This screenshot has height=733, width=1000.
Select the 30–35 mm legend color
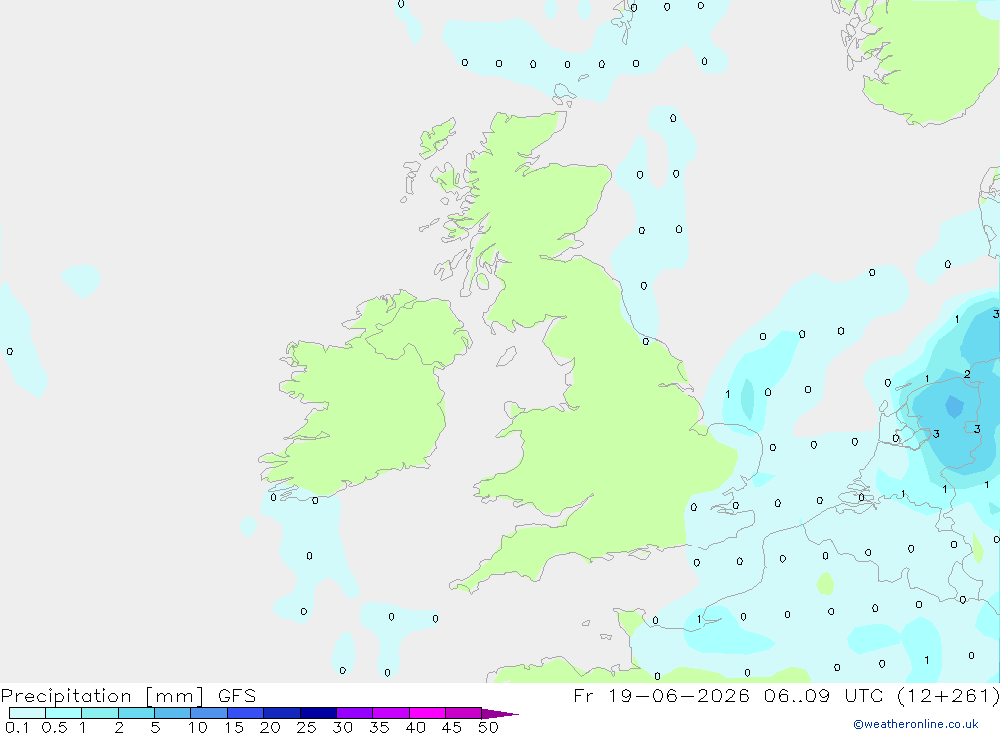[x=354, y=713]
